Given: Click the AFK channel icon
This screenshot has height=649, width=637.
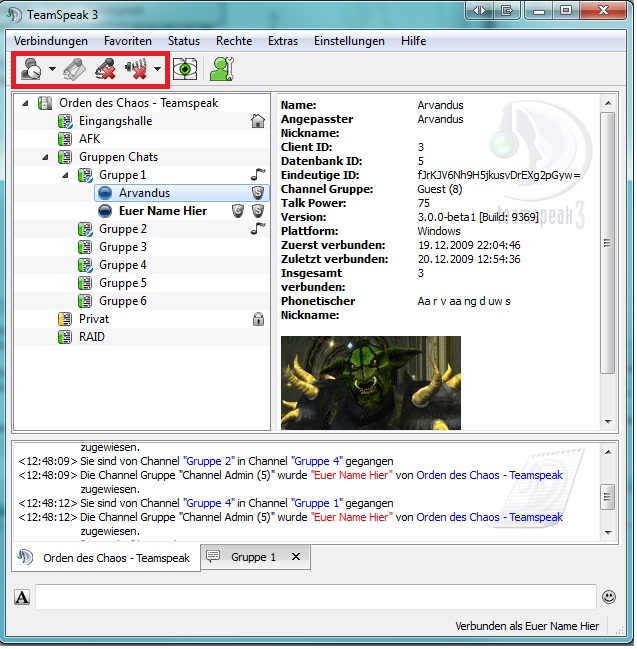Looking at the screenshot, I should pos(65,139).
